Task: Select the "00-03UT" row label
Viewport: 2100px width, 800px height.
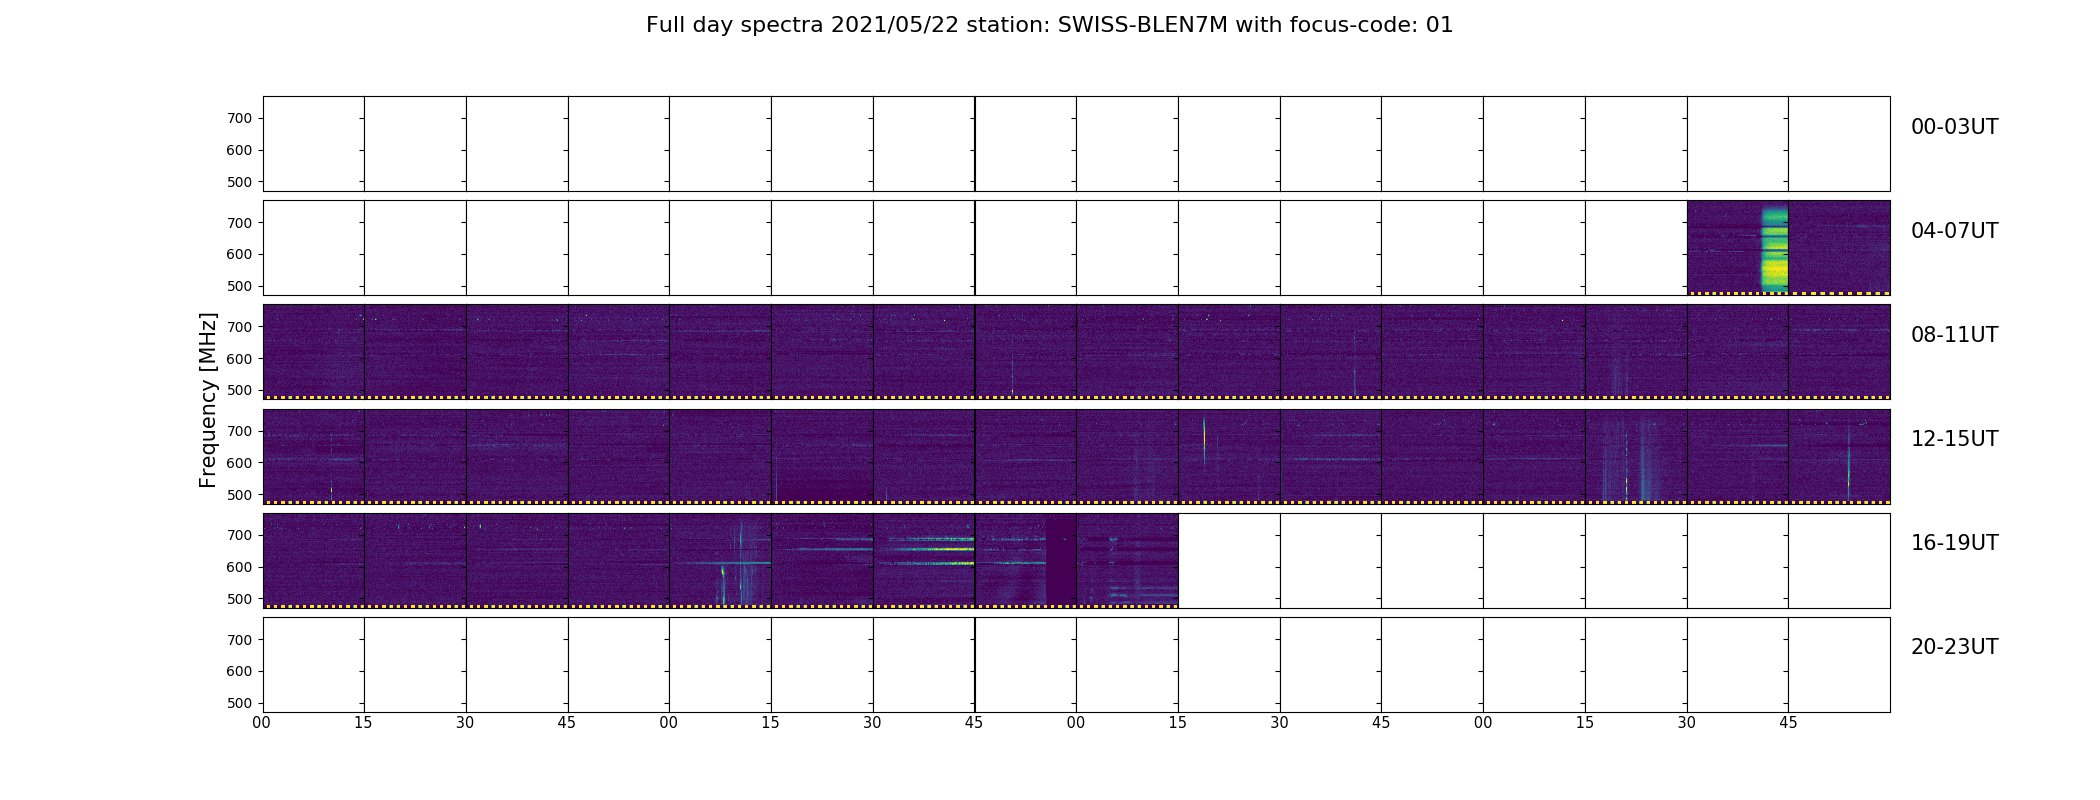Action: [1954, 127]
